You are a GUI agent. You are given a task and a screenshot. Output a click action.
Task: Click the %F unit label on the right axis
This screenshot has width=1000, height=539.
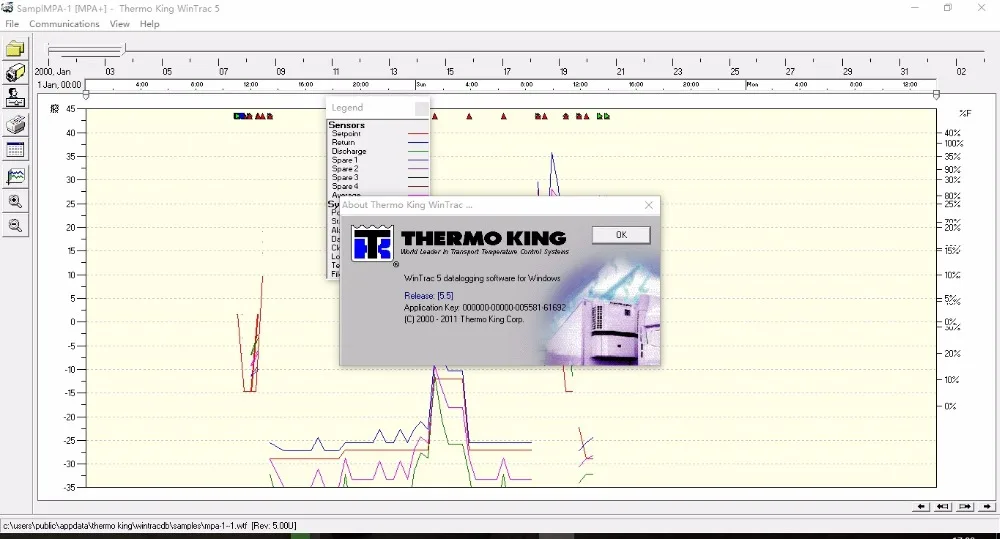pyautogui.click(x=965, y=113)
